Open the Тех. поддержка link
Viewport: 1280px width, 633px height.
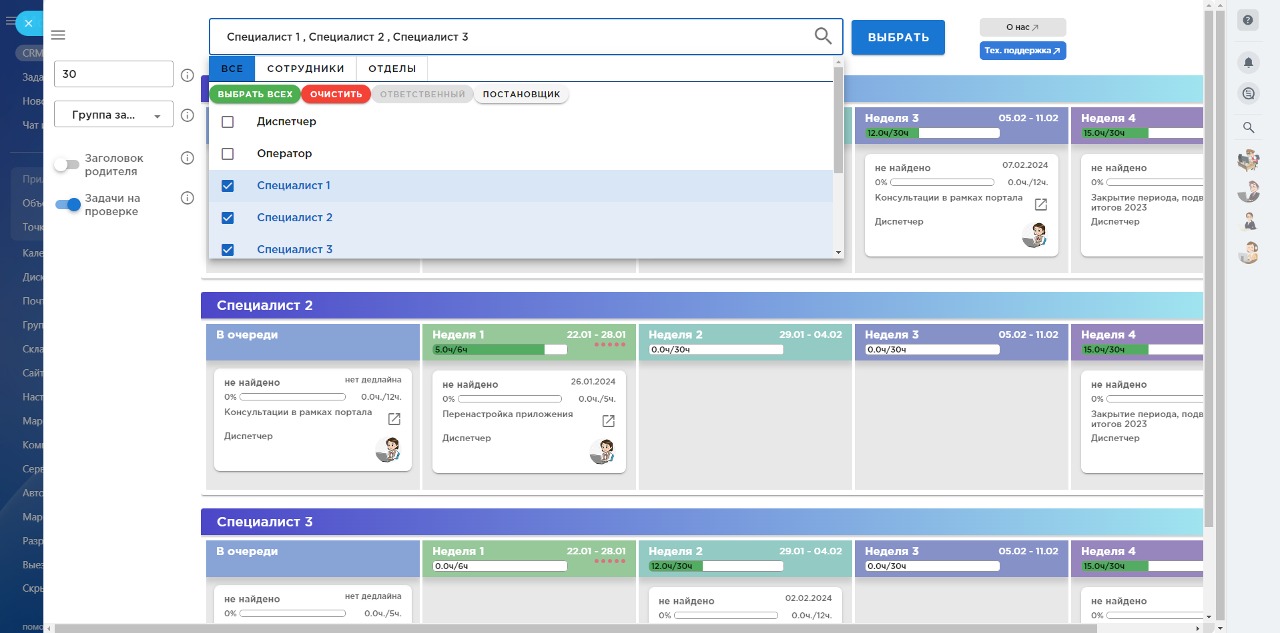tap(1023, 50)
